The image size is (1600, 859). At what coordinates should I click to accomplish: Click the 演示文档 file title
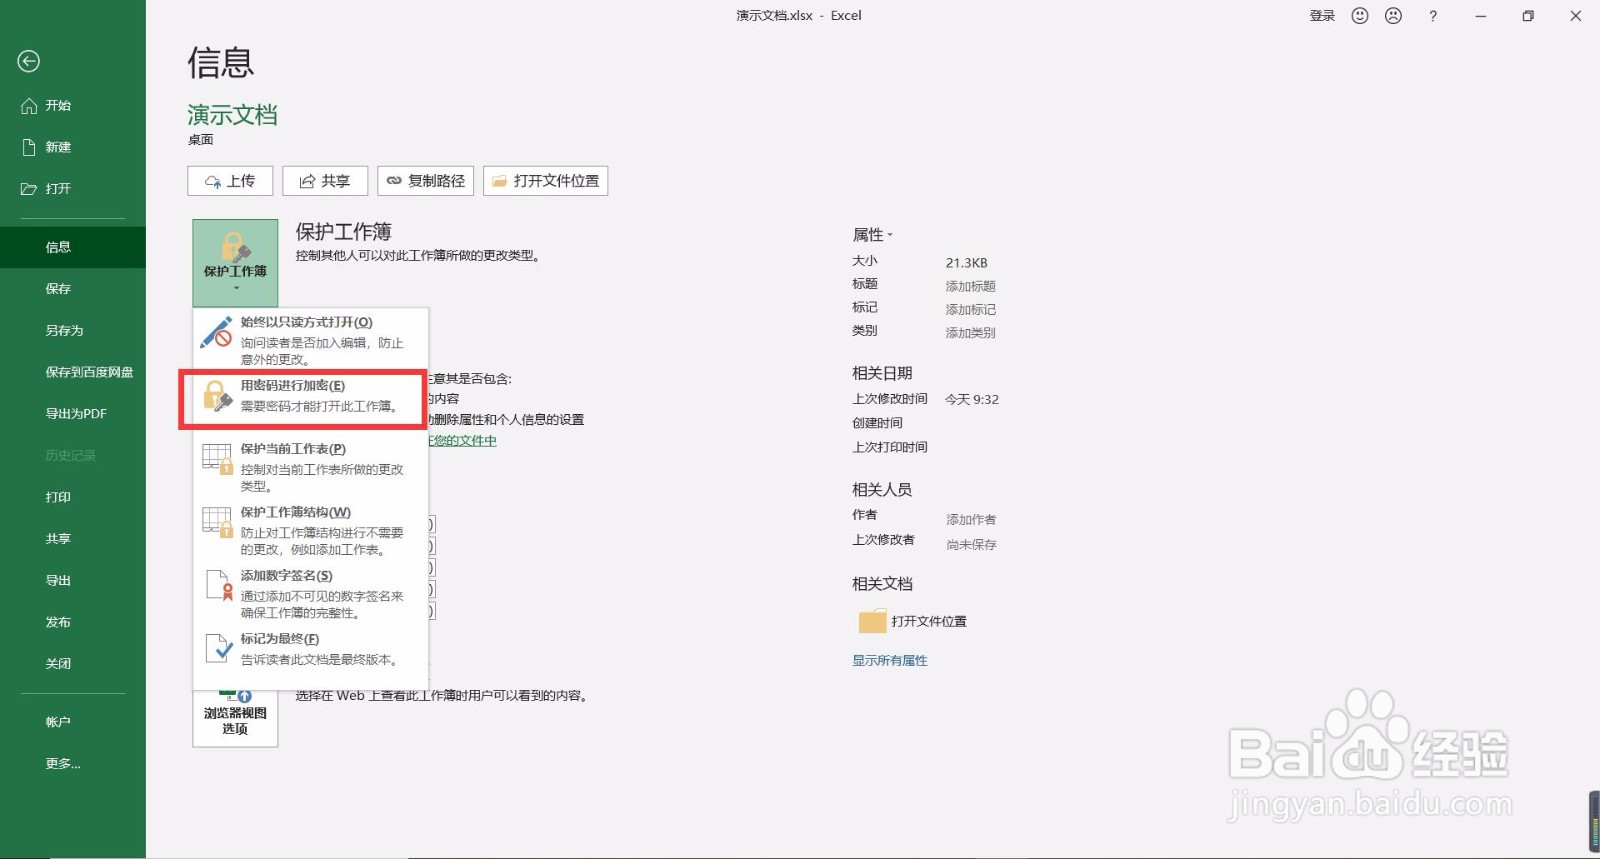click(232, 115)
